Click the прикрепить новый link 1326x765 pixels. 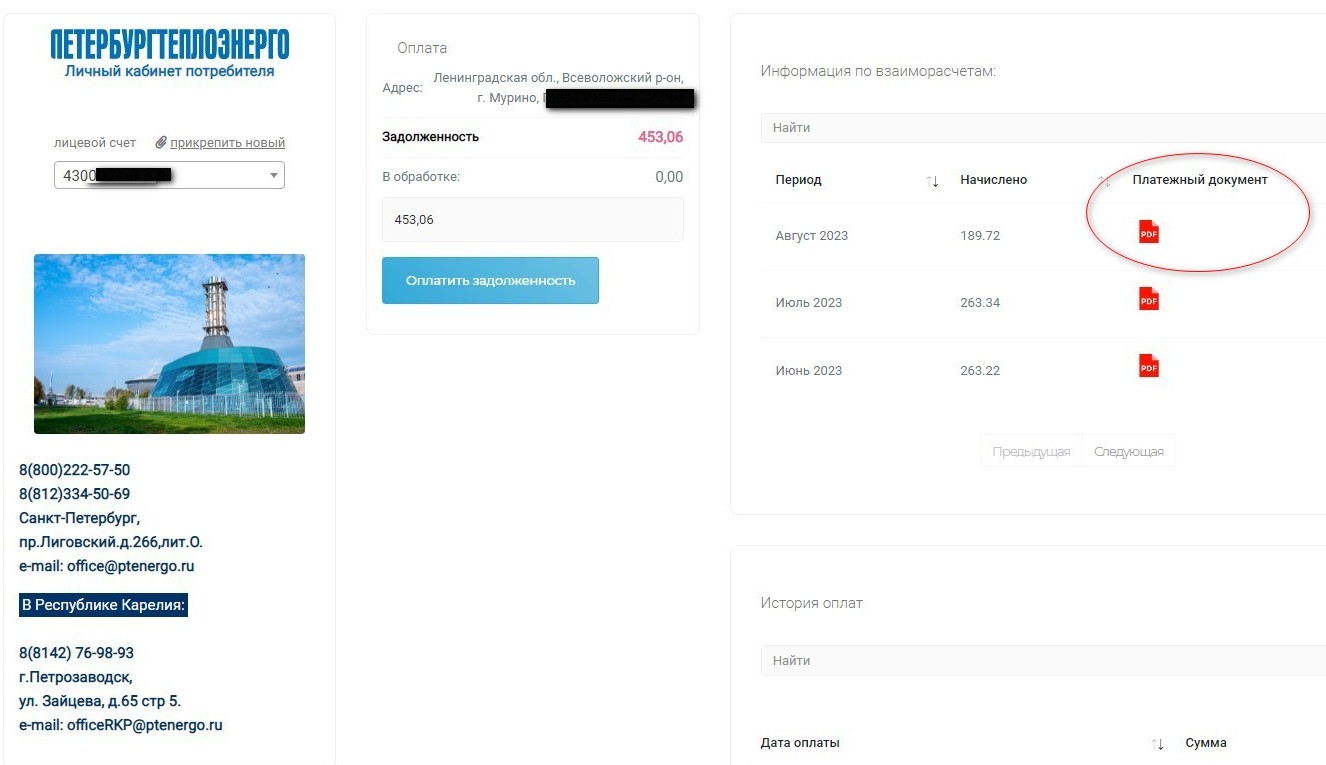pyautogui.click(x=227, y=142)
